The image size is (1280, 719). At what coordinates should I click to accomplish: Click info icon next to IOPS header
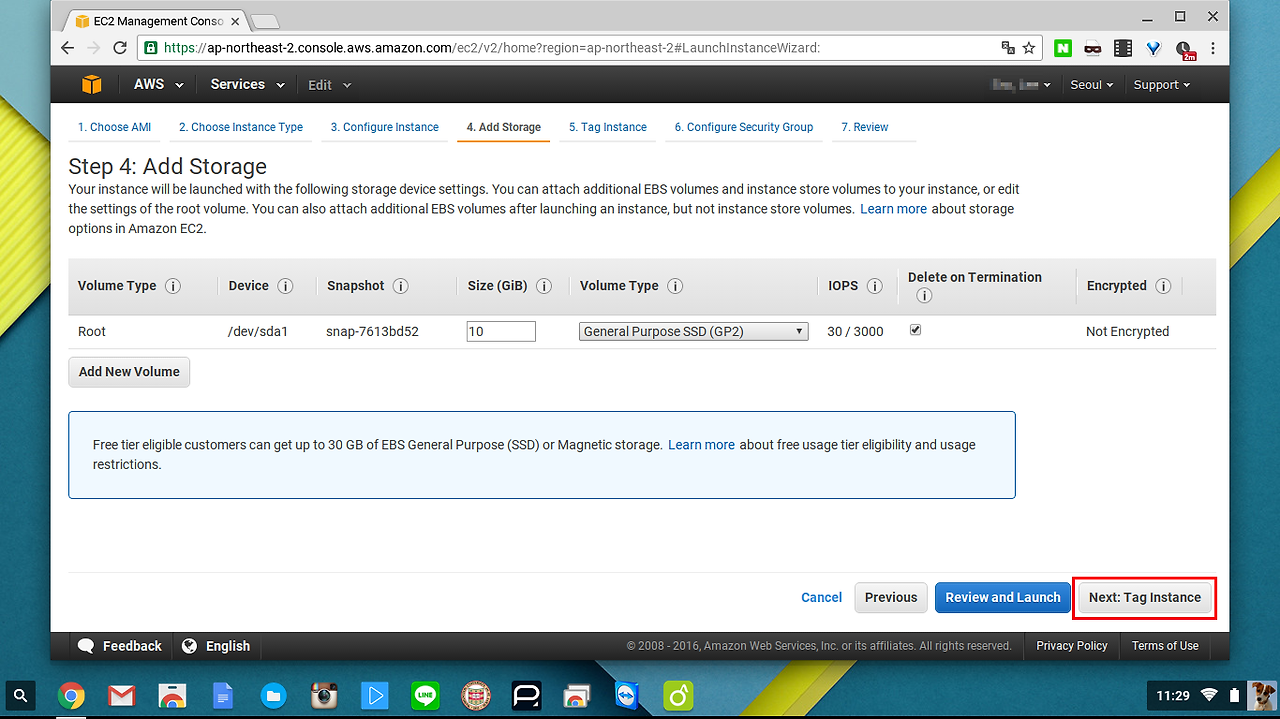coord(875,286)
